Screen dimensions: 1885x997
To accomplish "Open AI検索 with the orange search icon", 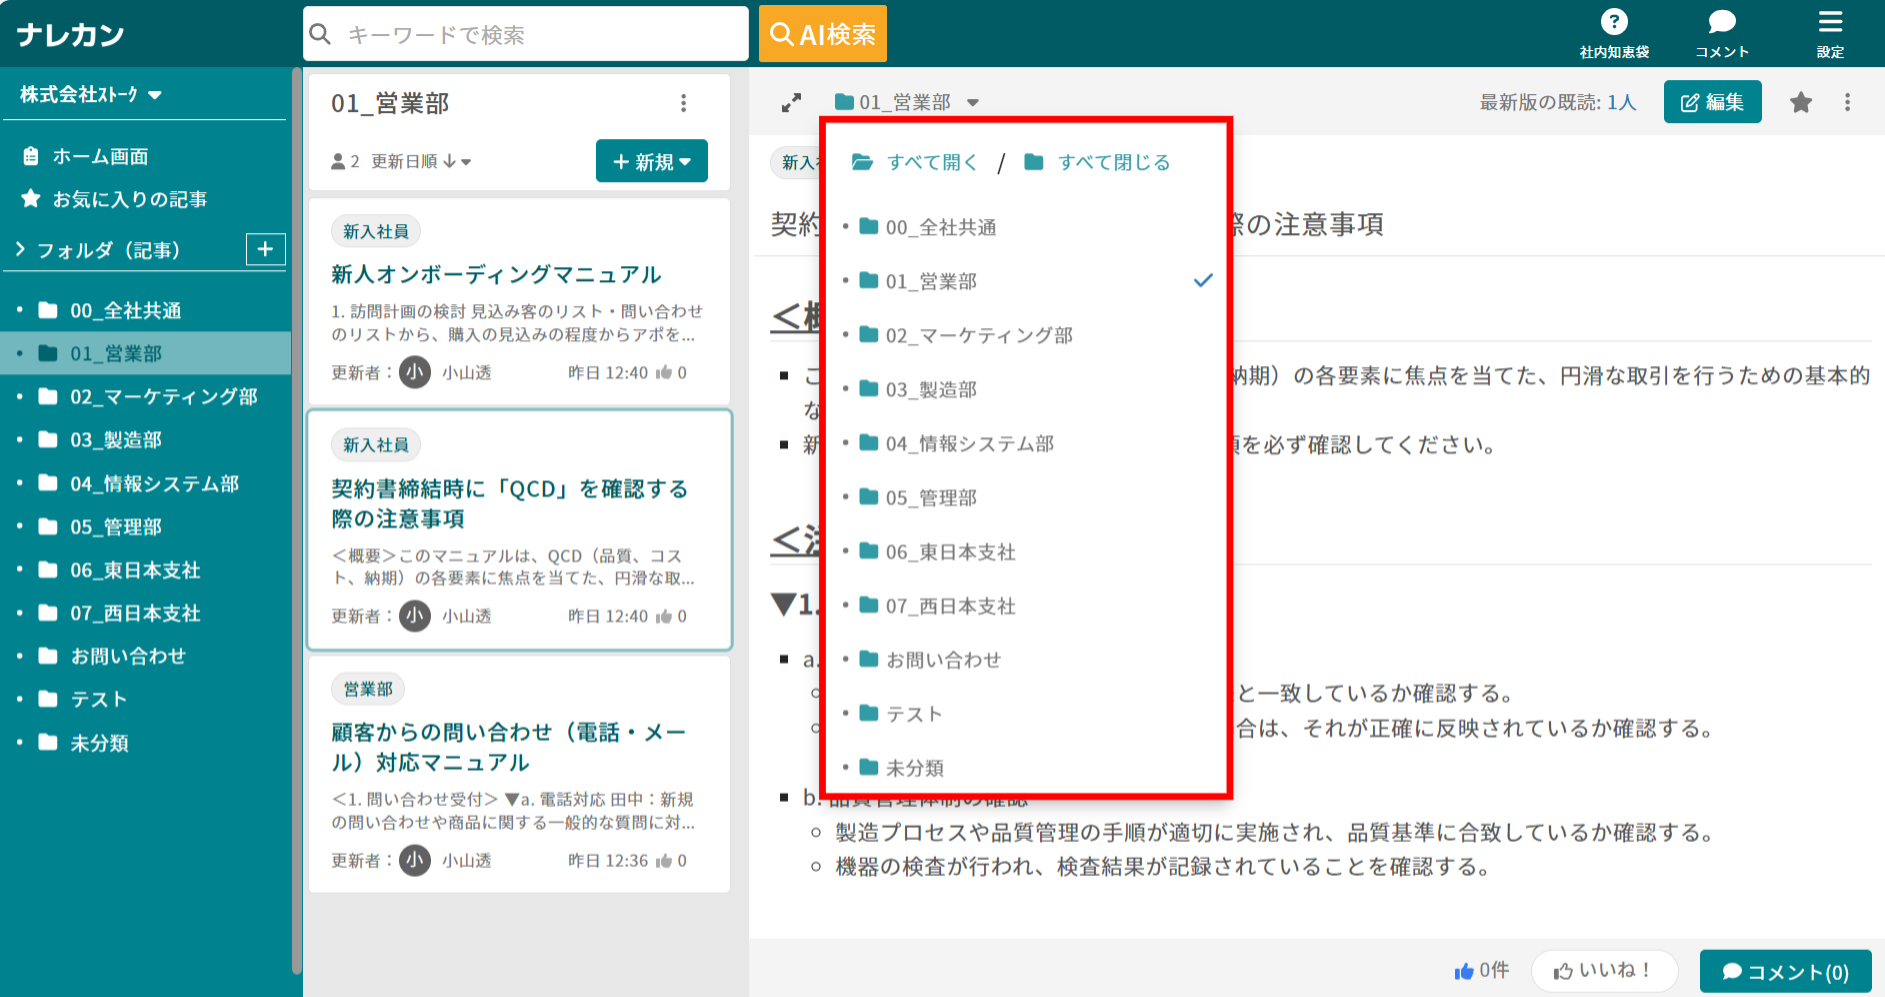I will click(x=822, y=33).
